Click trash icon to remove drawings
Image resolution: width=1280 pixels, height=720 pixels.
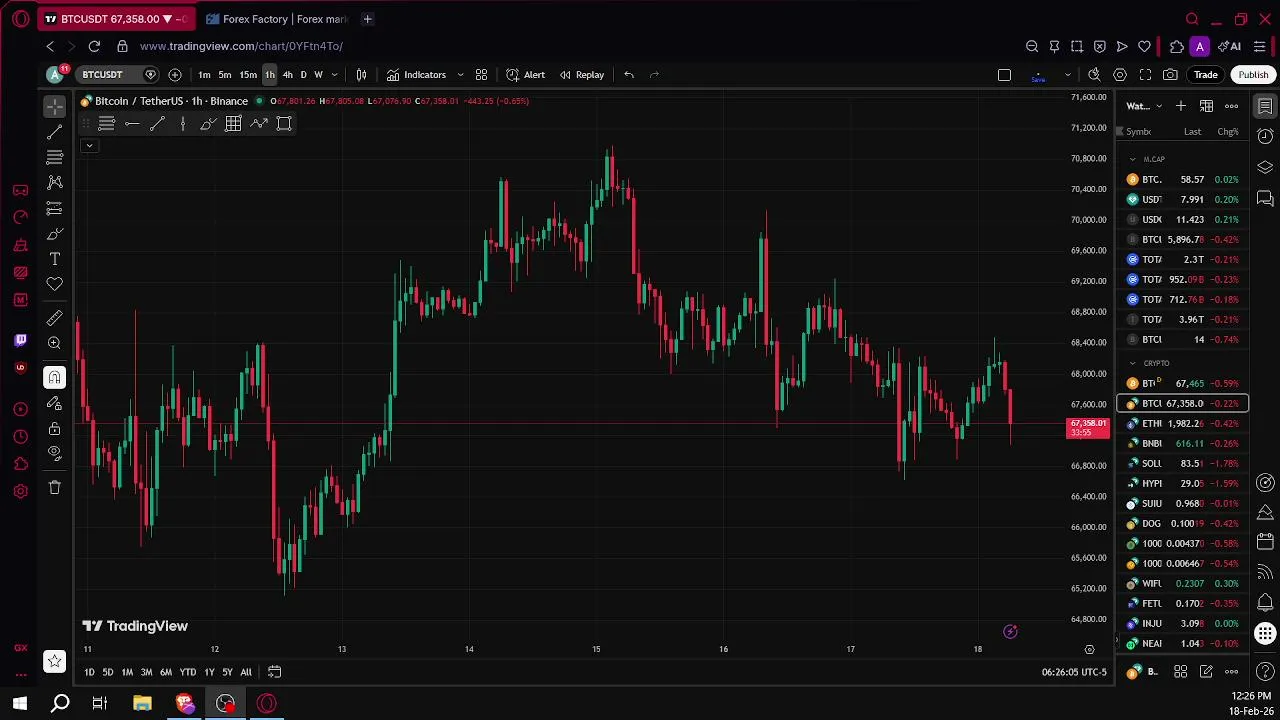click(x=55, y=487)
